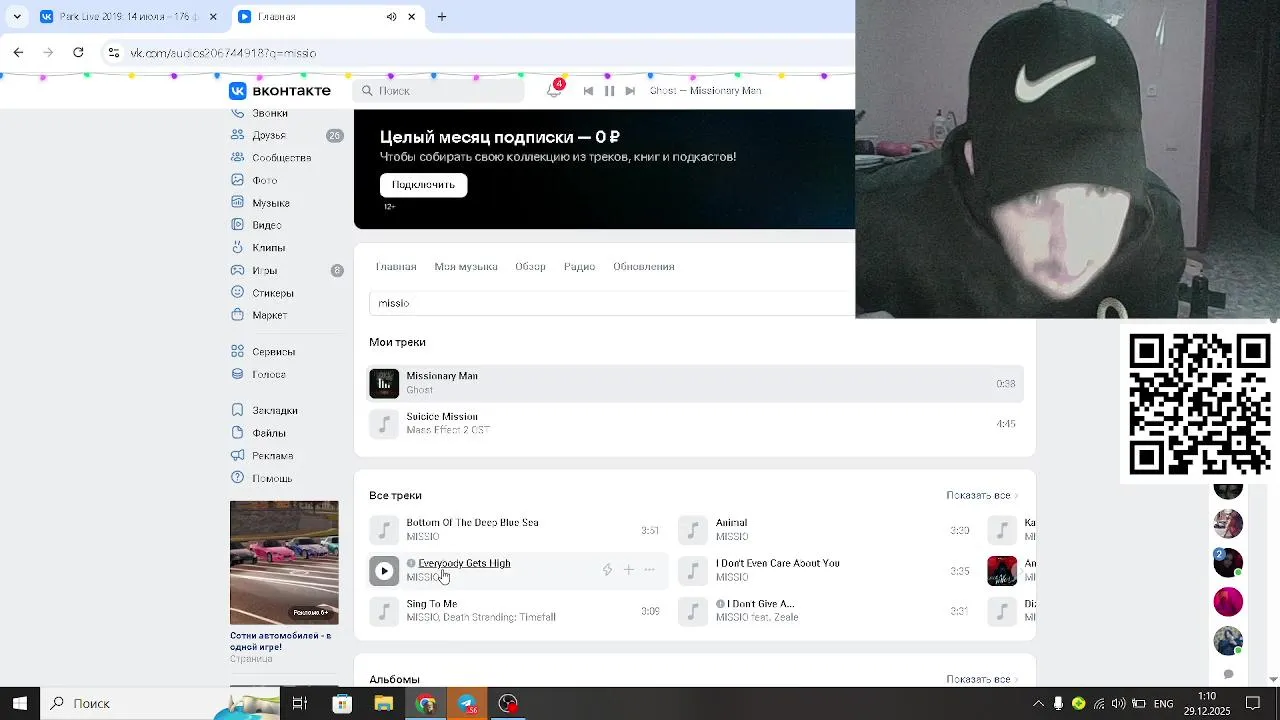1280x720 pixels.
Task: Open Музыка in left sidebar
Action: pos(270,203)
